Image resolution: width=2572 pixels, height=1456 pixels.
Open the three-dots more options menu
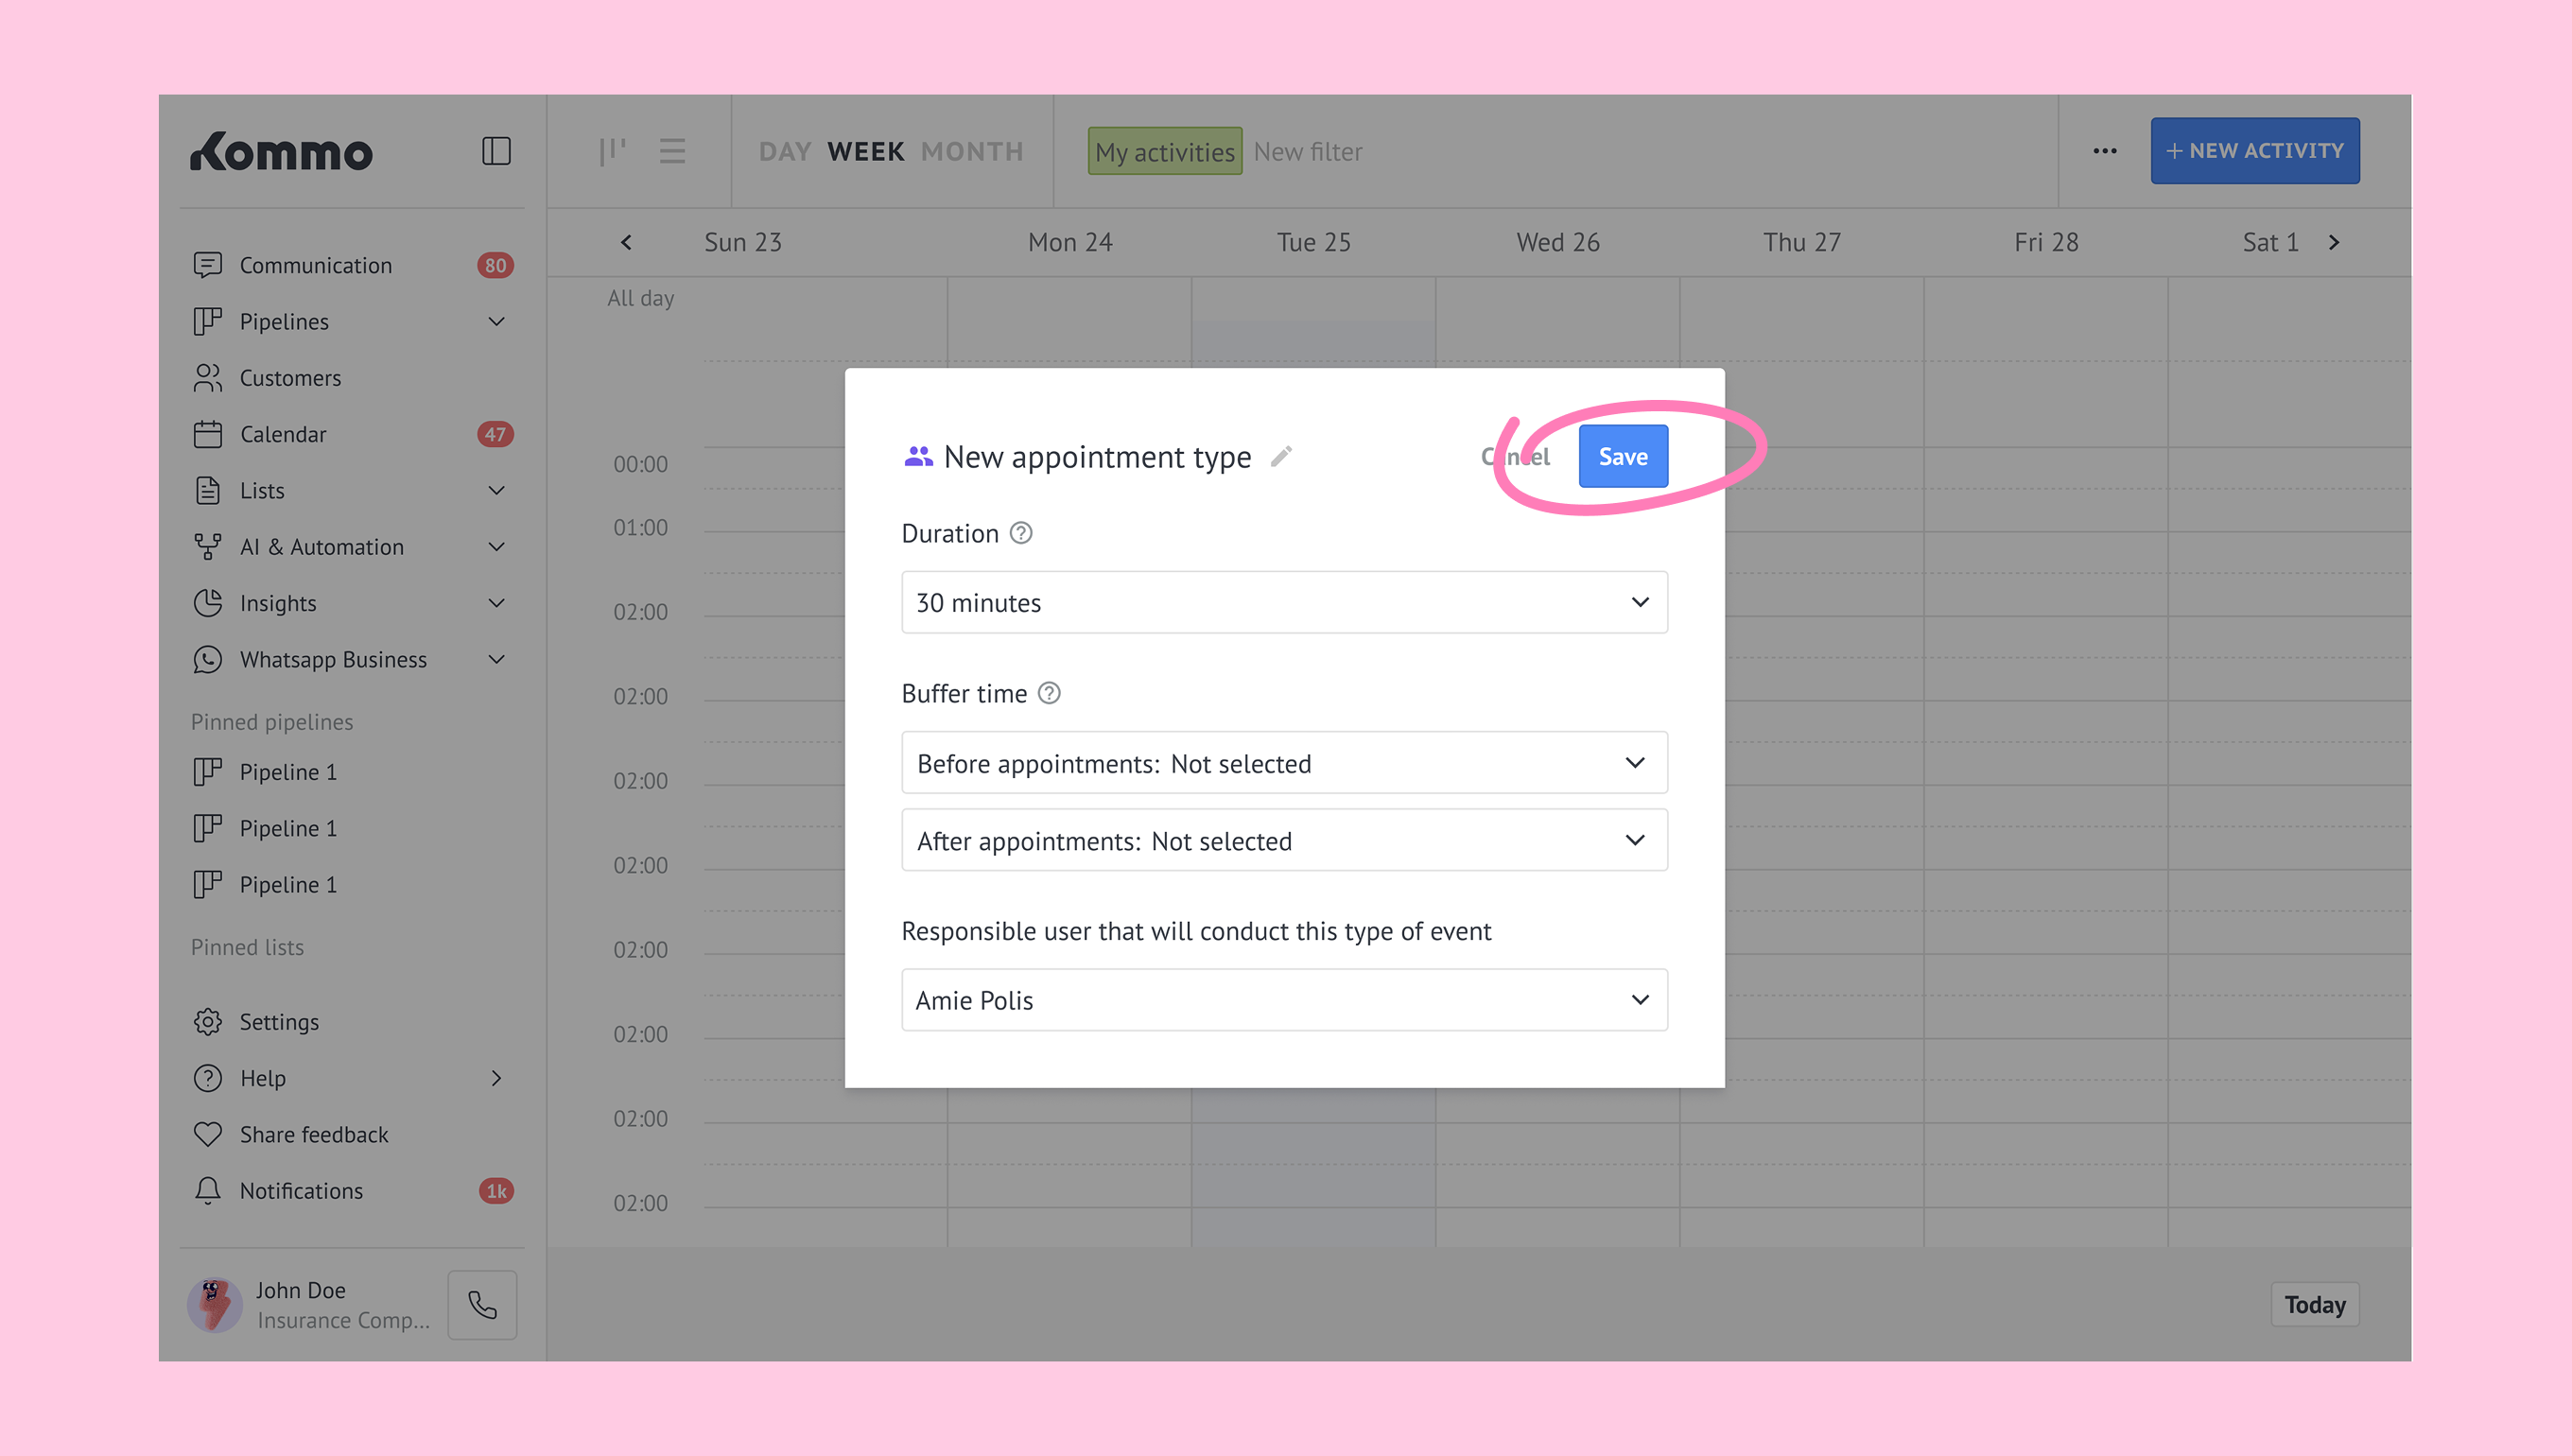[x=2105, y=151]
